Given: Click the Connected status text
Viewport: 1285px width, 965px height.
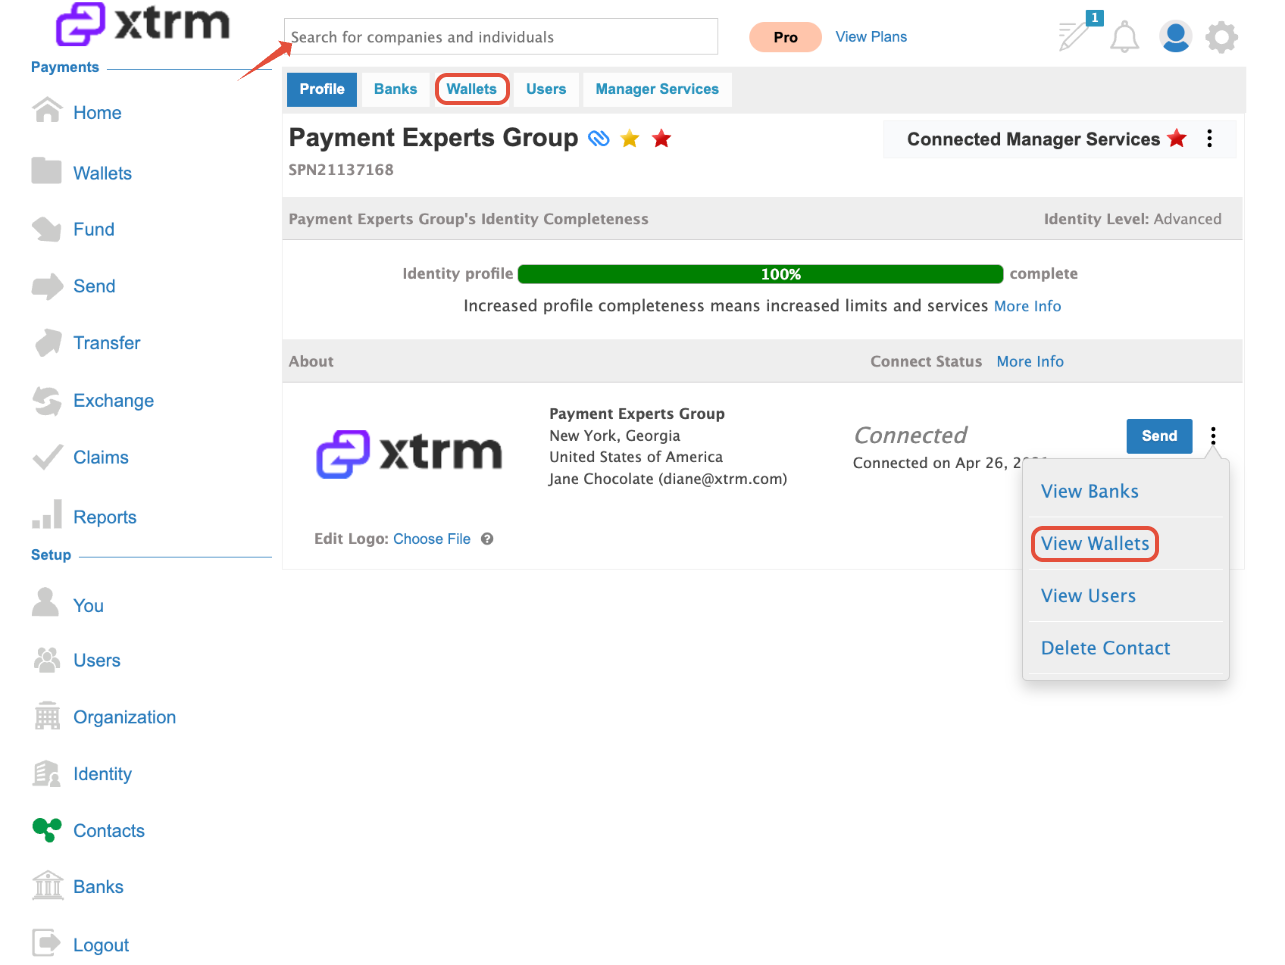Looking at the screenshot, I should [x=911, y=435].
